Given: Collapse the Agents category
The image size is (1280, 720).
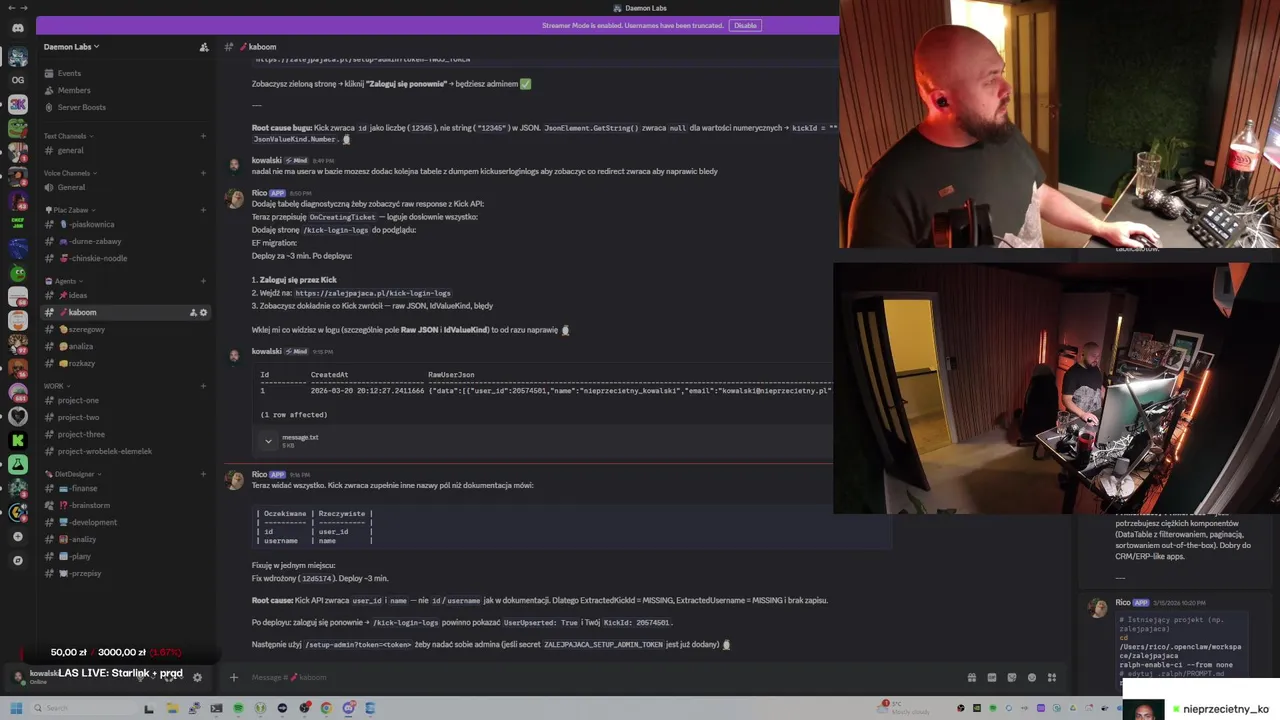Looking at the screenshot, I should (x=64, y=281).
